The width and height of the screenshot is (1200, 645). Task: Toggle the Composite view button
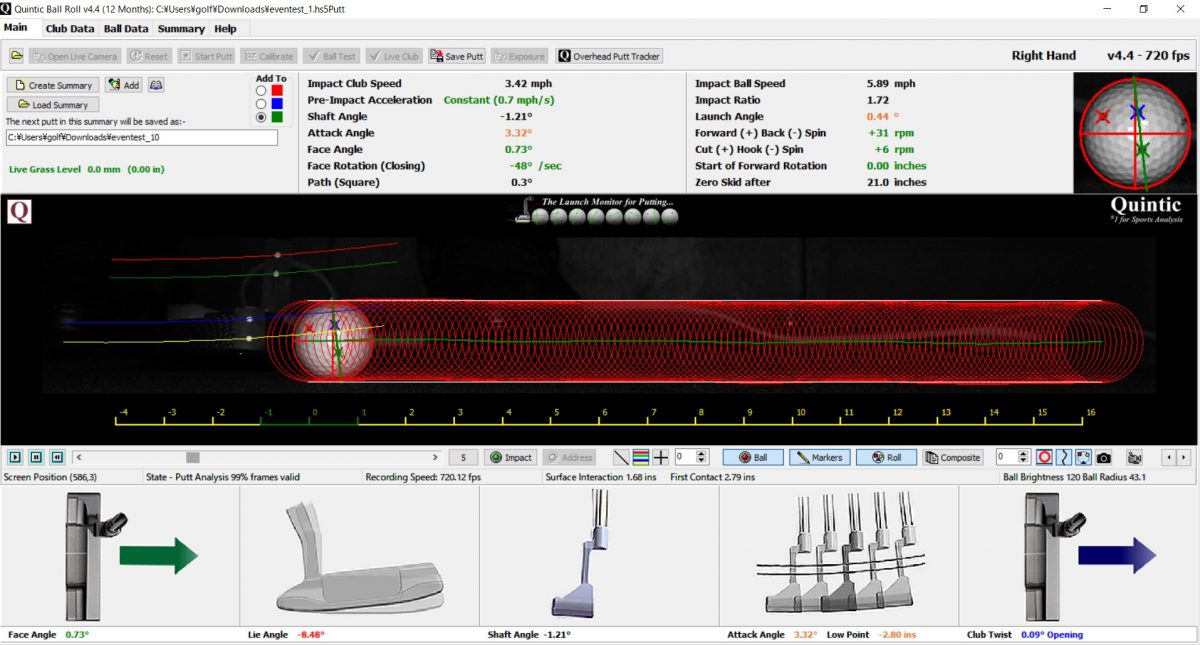tap(953, 457)
